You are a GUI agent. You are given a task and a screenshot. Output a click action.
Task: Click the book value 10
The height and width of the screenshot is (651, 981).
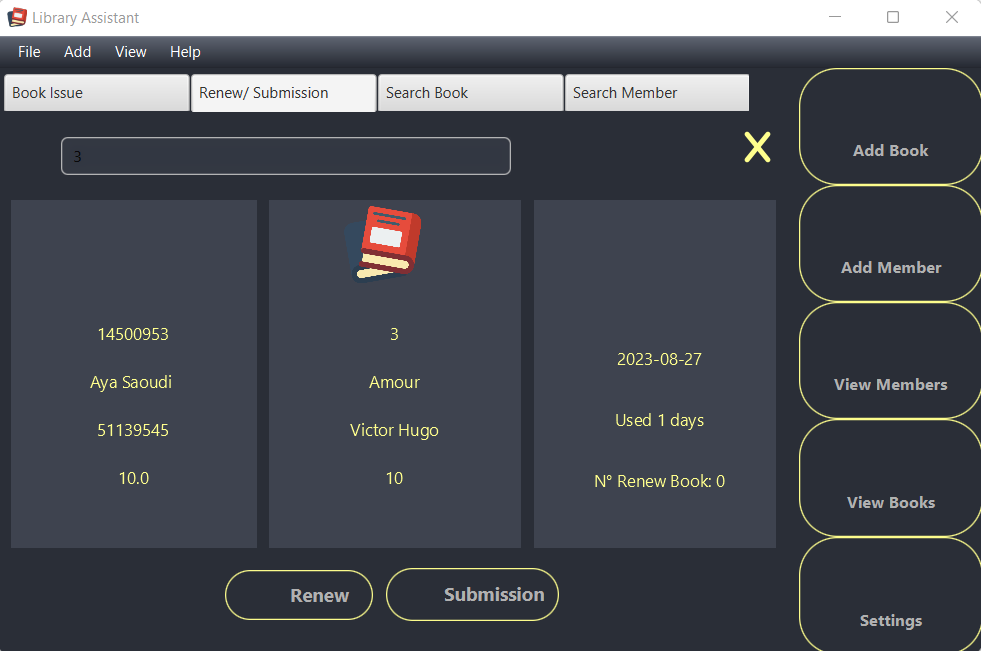(x=394, y=478)
